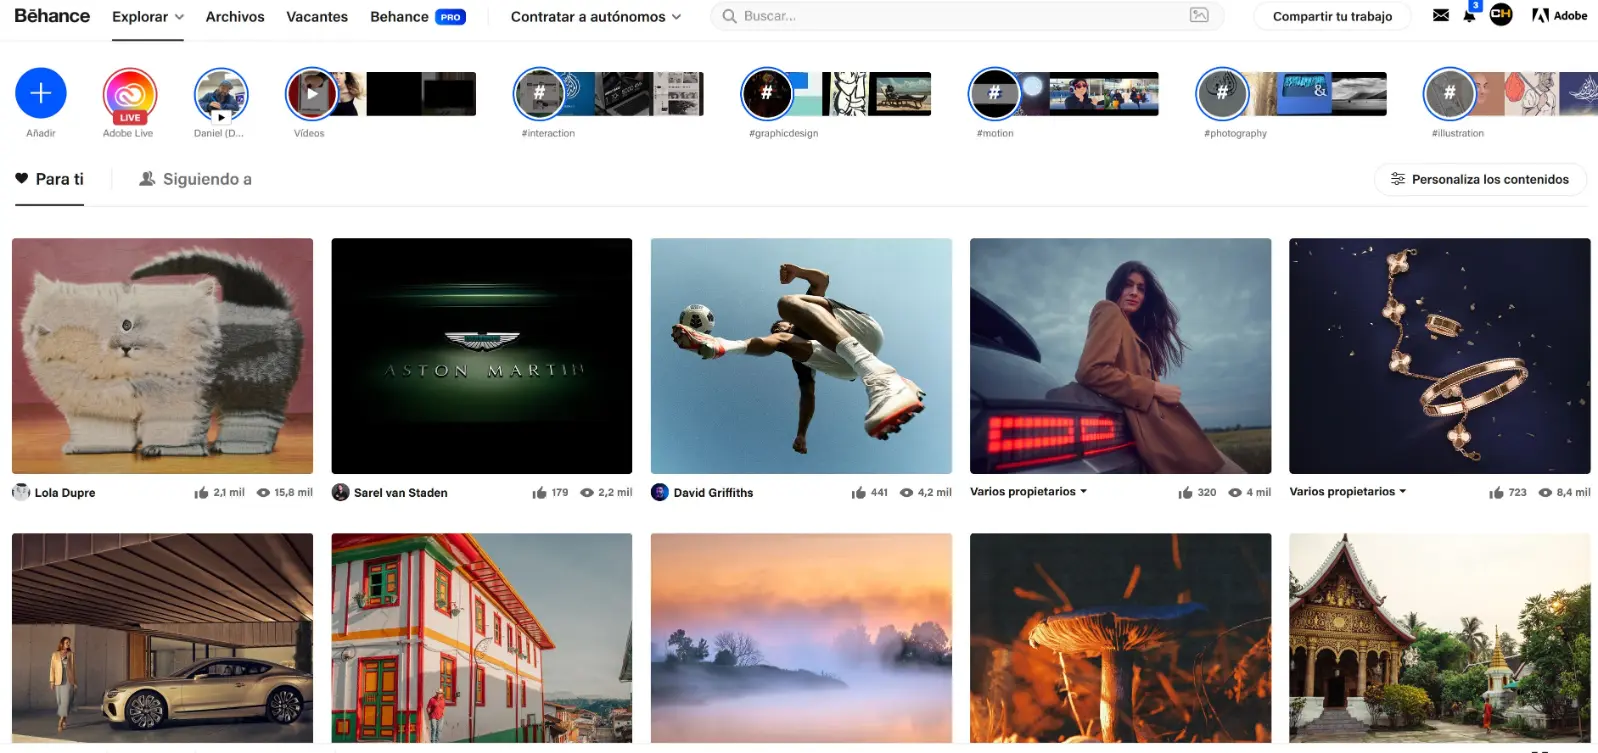
Task: Open Adobe Live story
Action: click(x=129, y=95)
